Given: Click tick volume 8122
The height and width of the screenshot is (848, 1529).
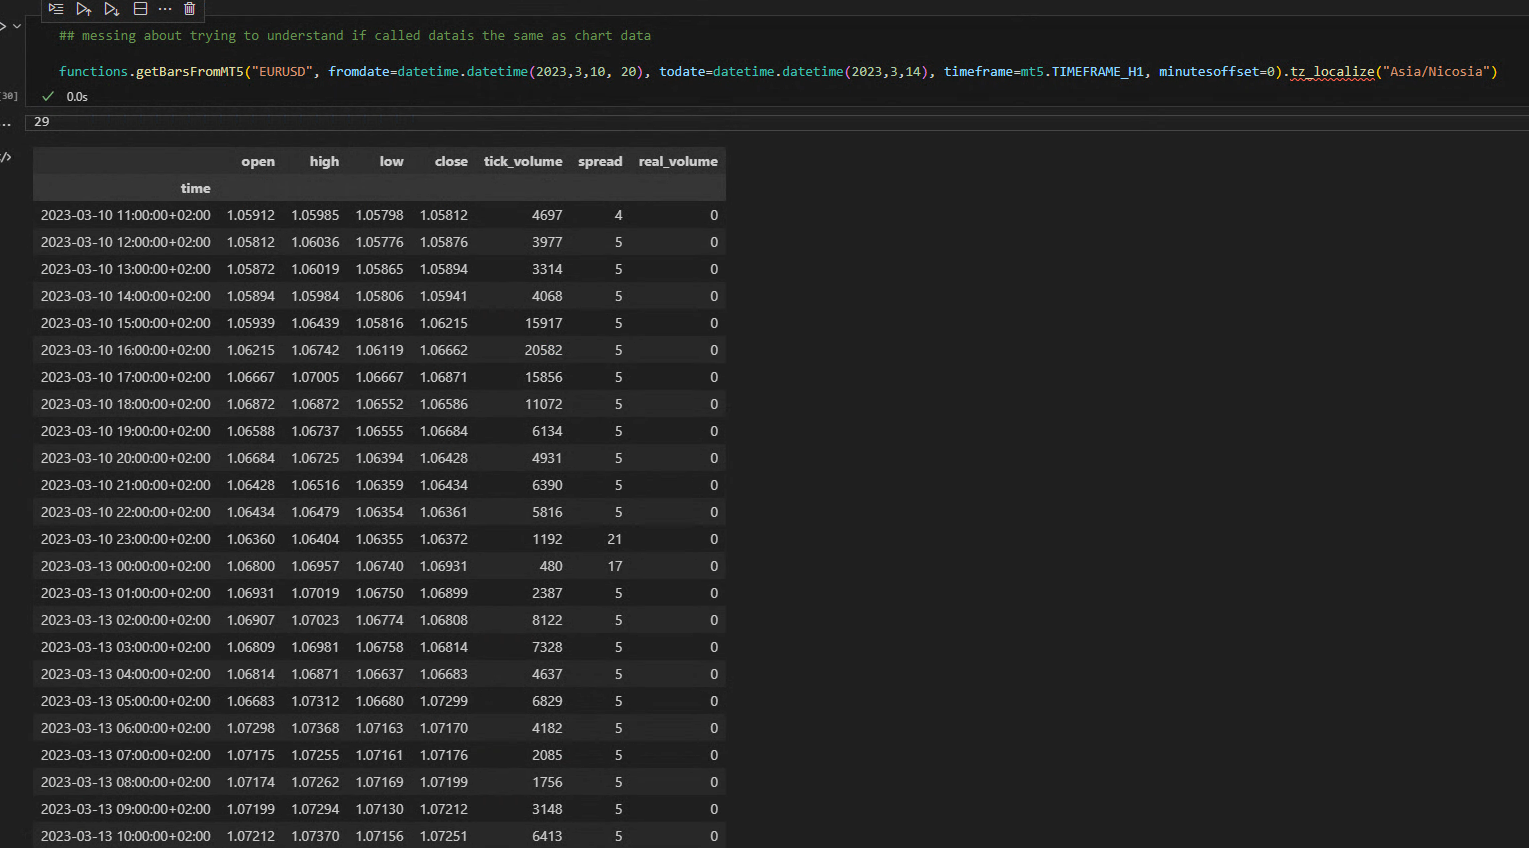Looking at the screenshot, I should tap(547, 620).
